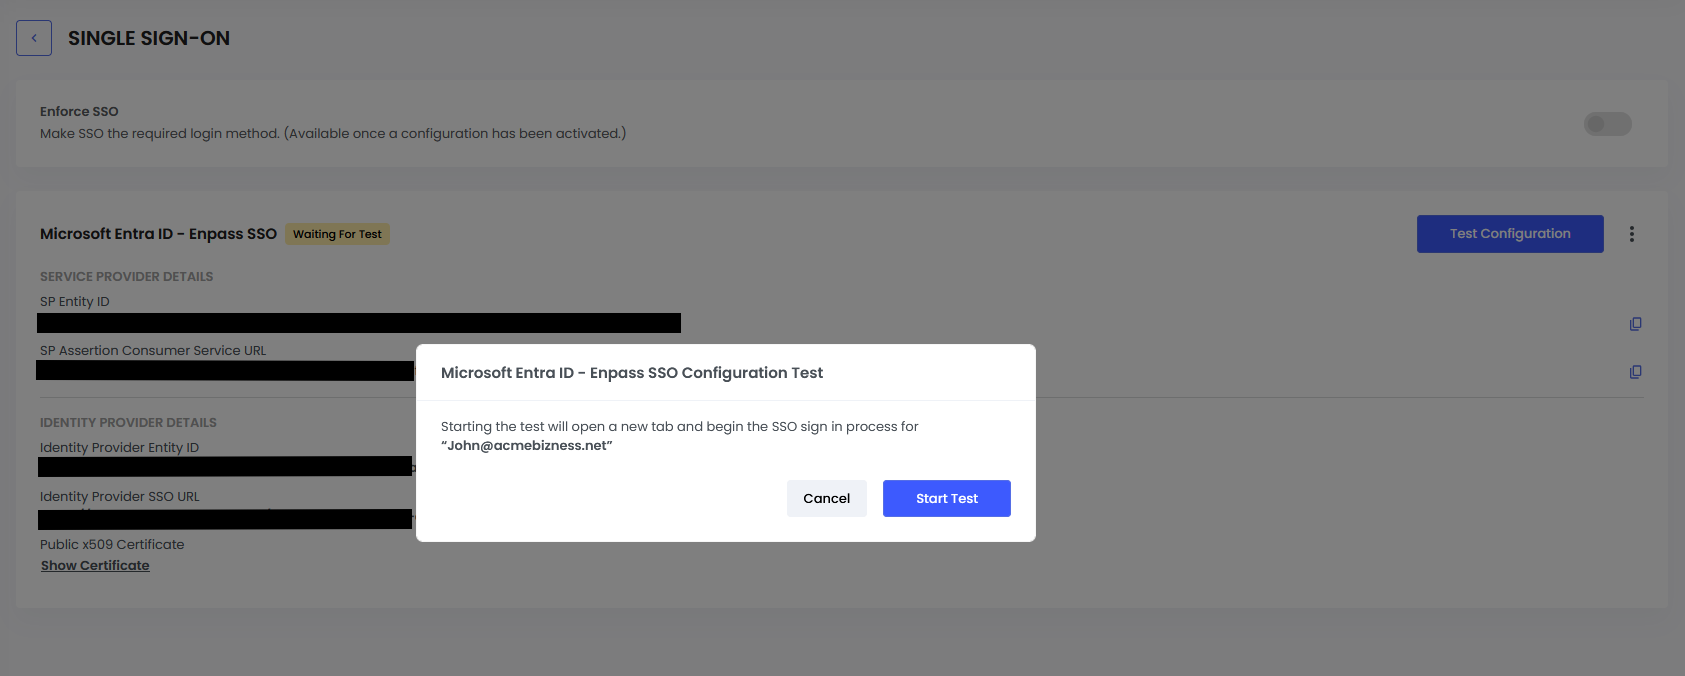Image resolution: width=1685 pixels, height=676 pixels.
Task: Click the SP Assertion Consumer Service URL label
Action: (x=153, y=351)
